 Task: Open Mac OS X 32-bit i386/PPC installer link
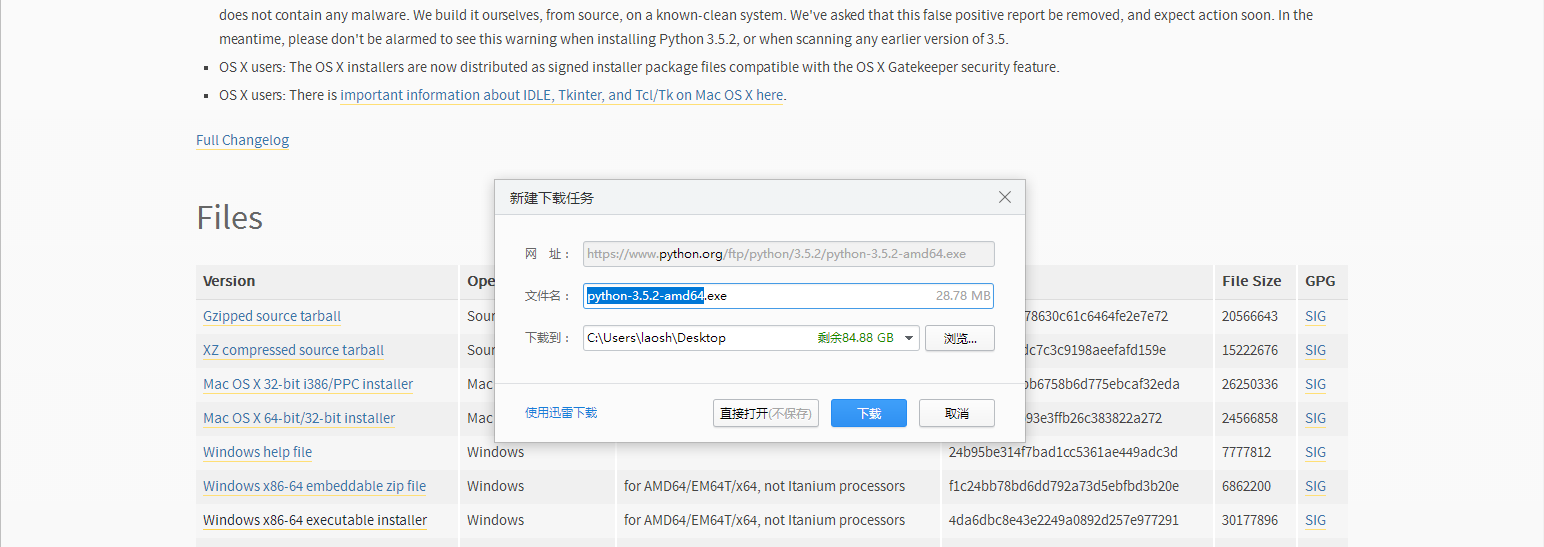308,384
